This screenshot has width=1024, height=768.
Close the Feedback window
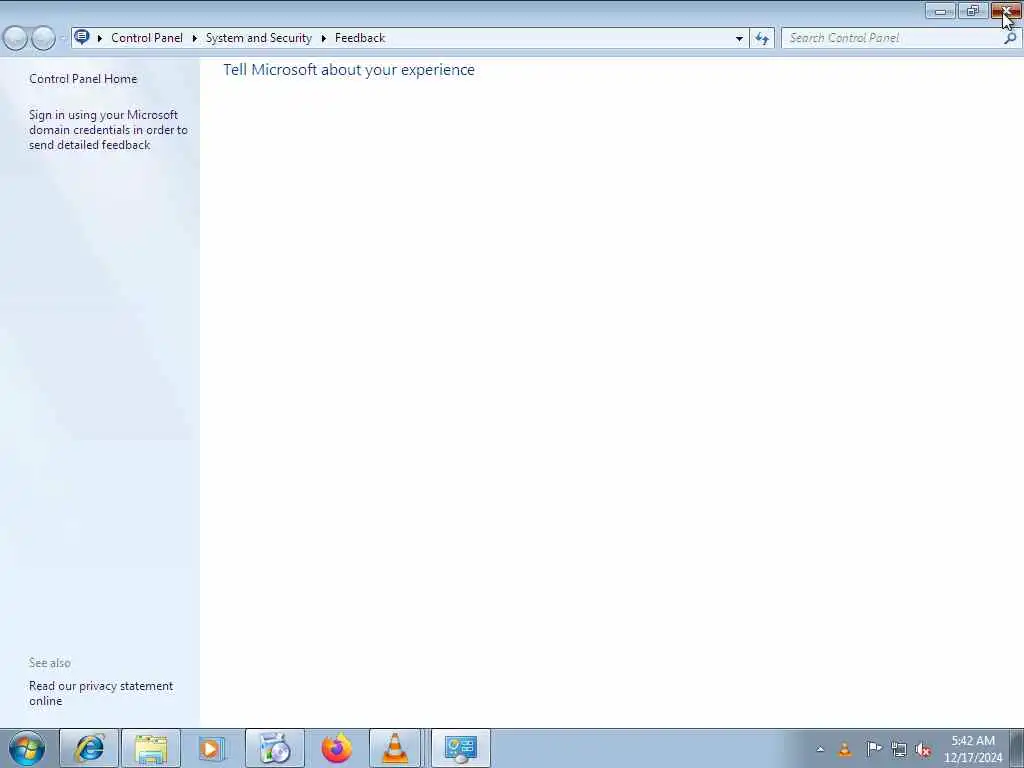click(1006, 11)
